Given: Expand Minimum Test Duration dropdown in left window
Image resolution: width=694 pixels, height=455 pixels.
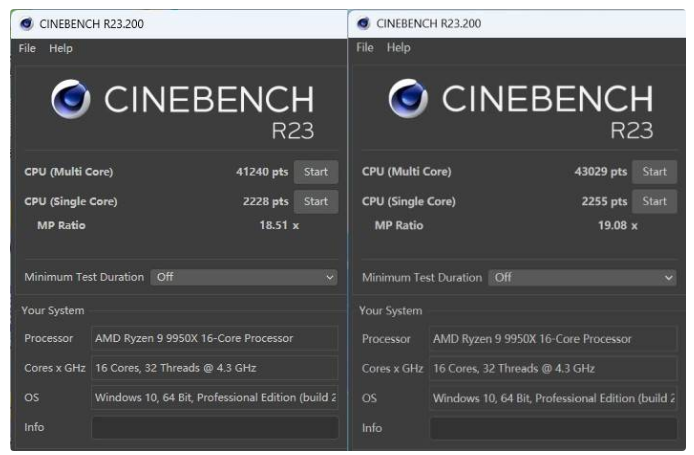Looking at the screenshot, I should (x=244, y=277).
